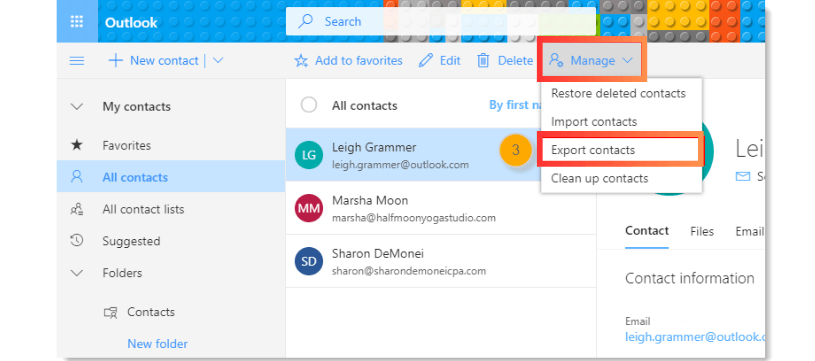This screenshot has height=361, width=815.
Task: Click the Contact information heading
Action: tap(690, 278)
